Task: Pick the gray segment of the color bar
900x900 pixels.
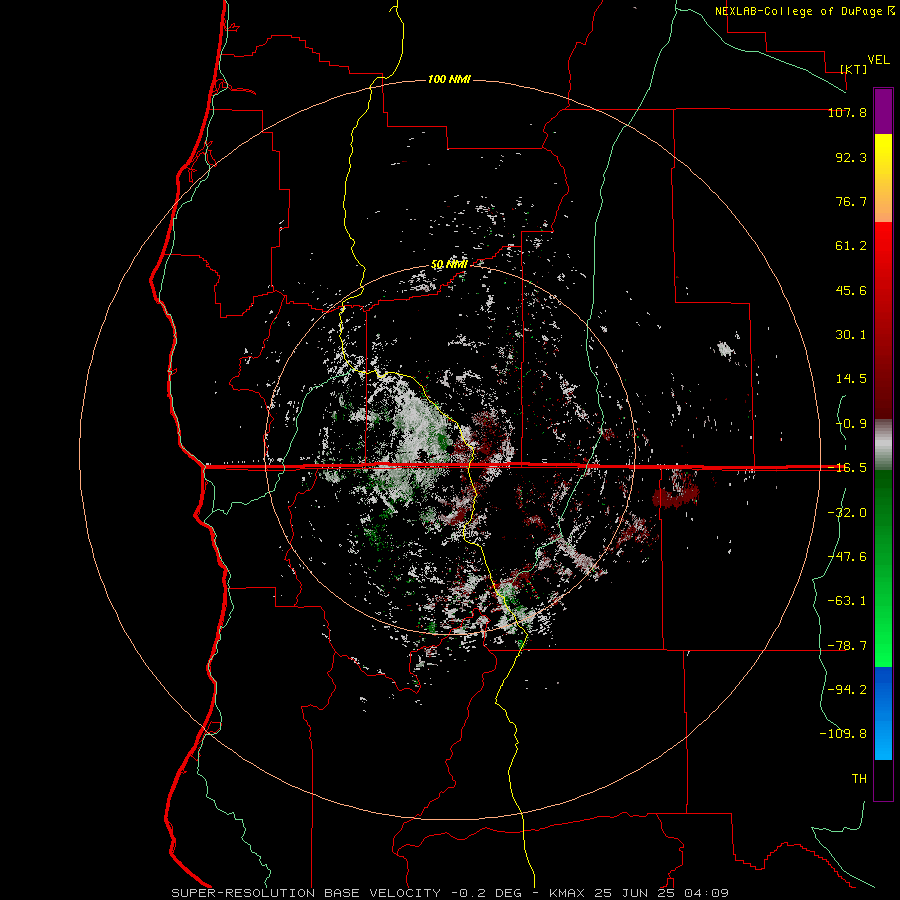Action: tap(883, 444)
